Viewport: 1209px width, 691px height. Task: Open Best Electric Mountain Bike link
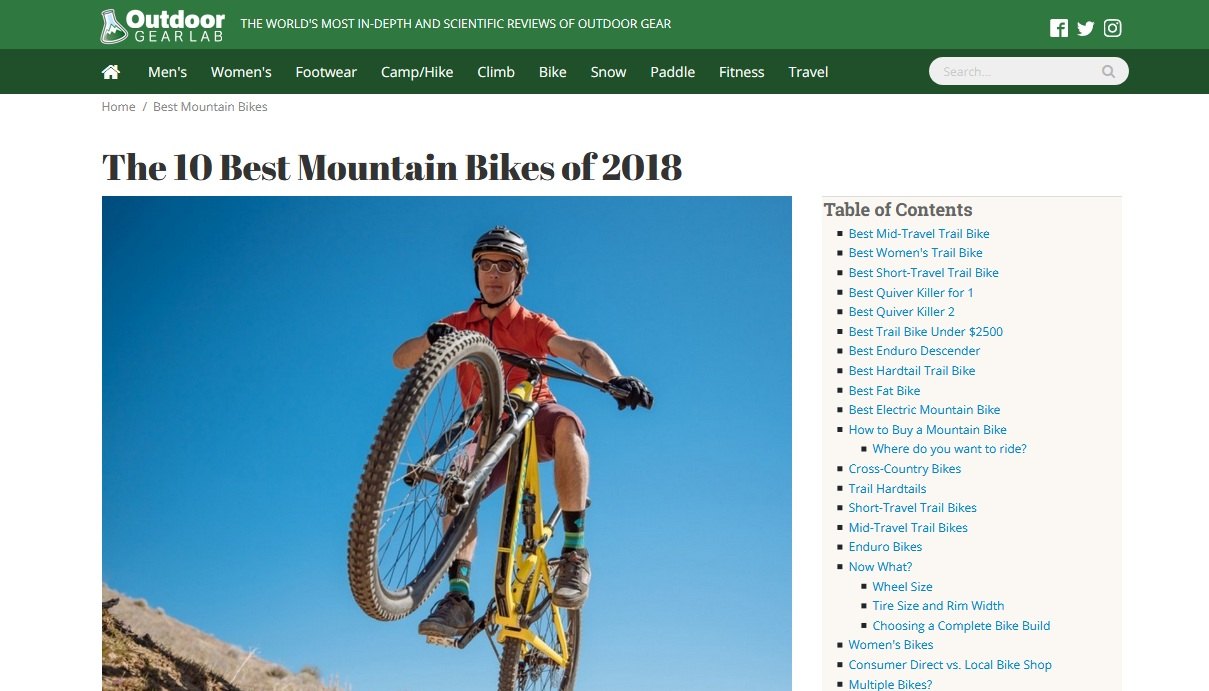click(924, 410)
